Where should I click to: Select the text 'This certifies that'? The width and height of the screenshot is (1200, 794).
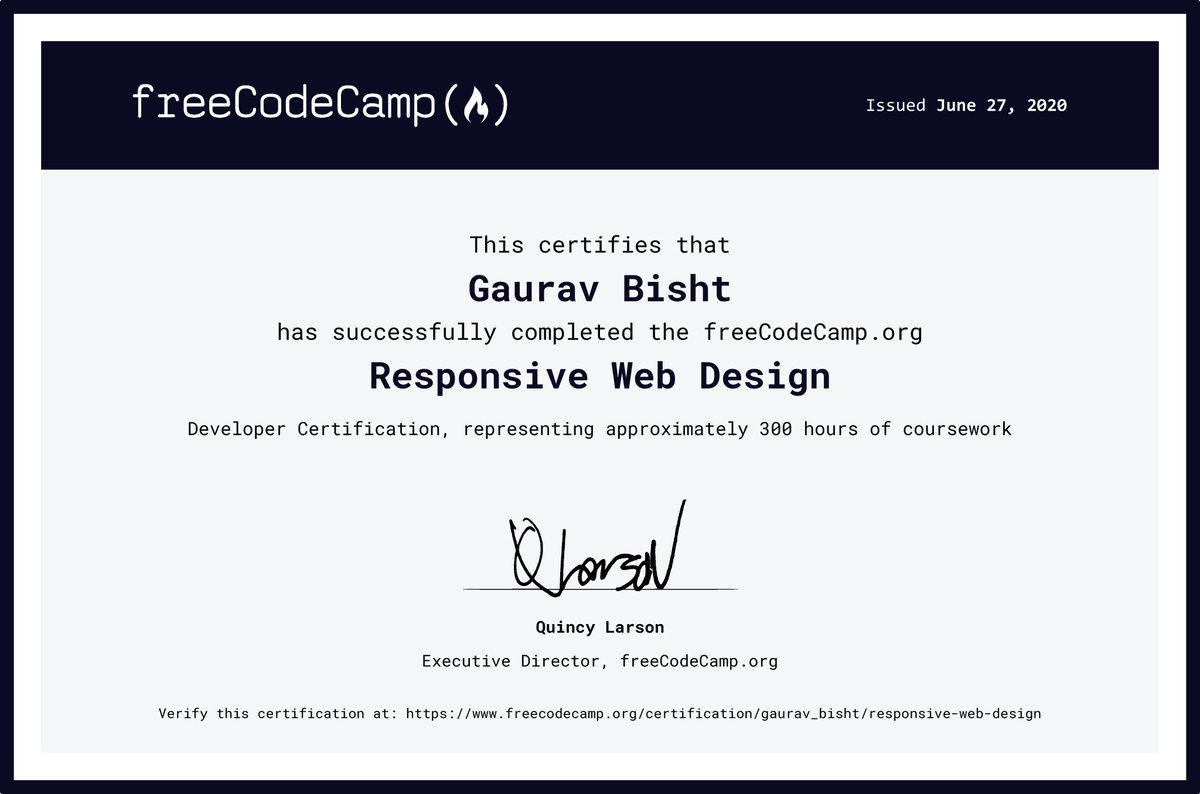600,244
